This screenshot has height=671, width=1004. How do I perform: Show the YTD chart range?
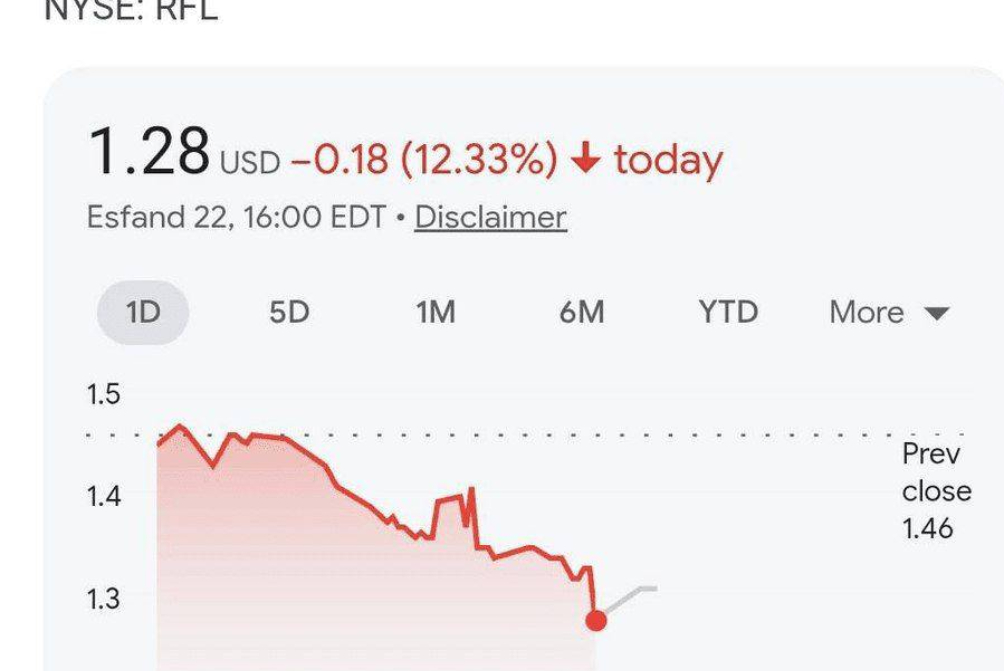tap(728, 313)
